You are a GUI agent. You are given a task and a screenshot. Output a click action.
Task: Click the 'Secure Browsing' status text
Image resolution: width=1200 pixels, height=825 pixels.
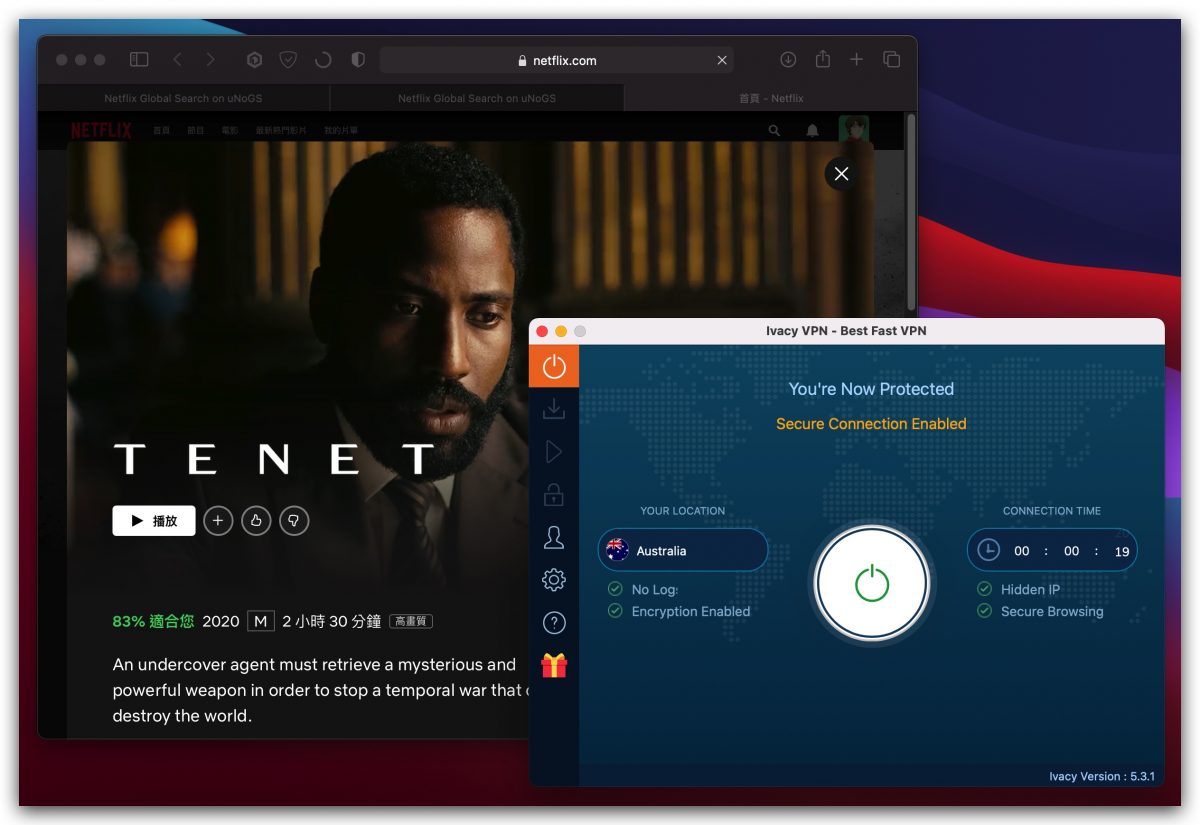[1052, 612]
